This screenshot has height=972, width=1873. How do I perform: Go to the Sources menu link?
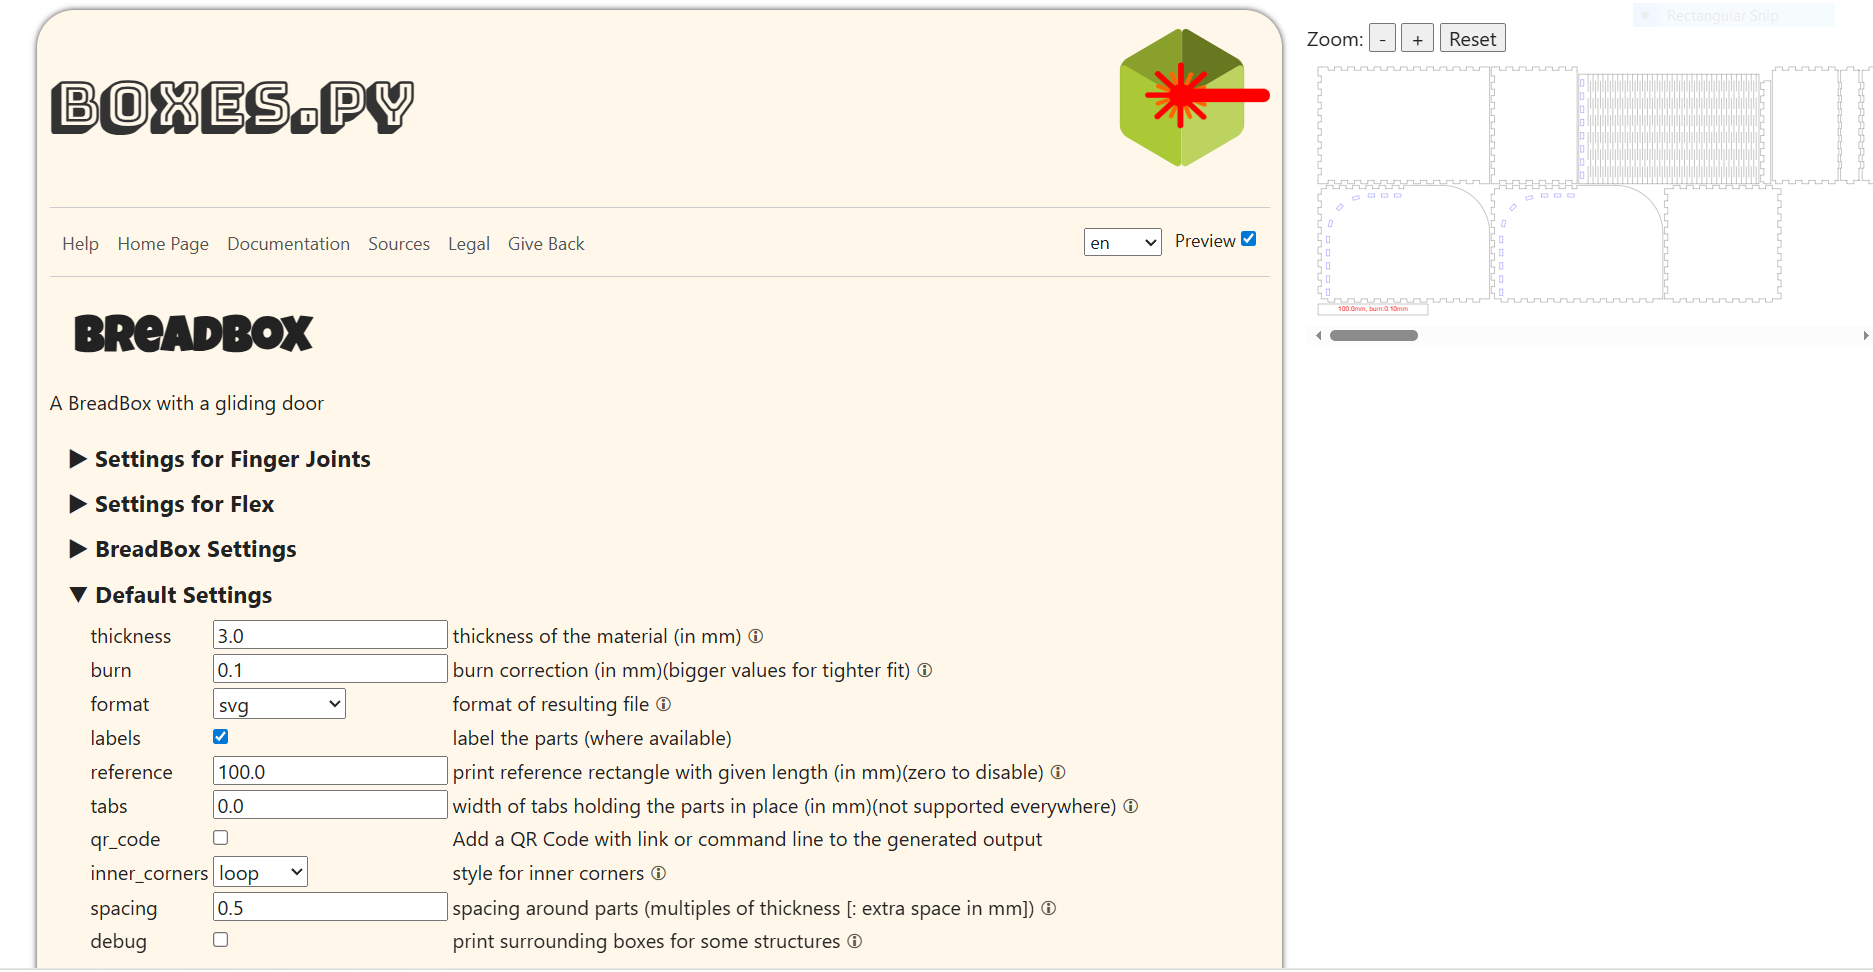point(398,244)
